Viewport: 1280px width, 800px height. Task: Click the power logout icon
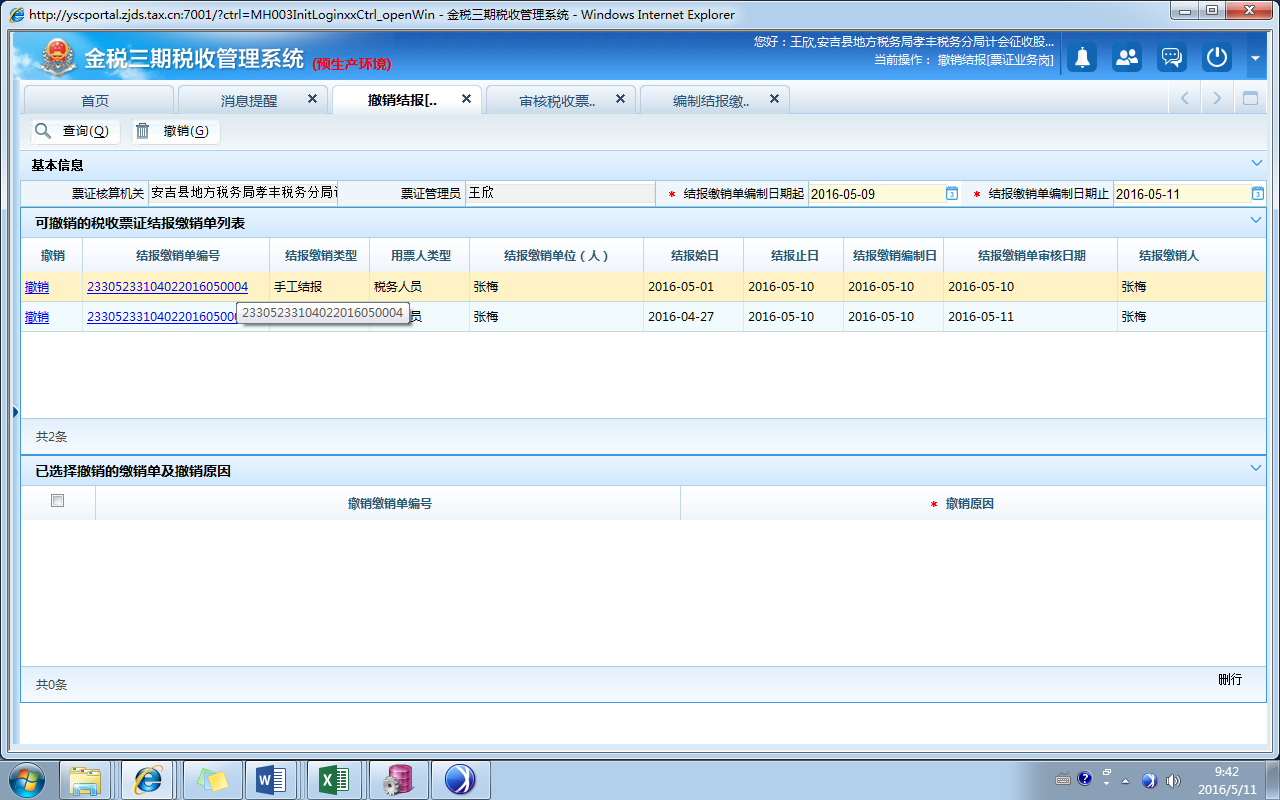(1216, 58)
